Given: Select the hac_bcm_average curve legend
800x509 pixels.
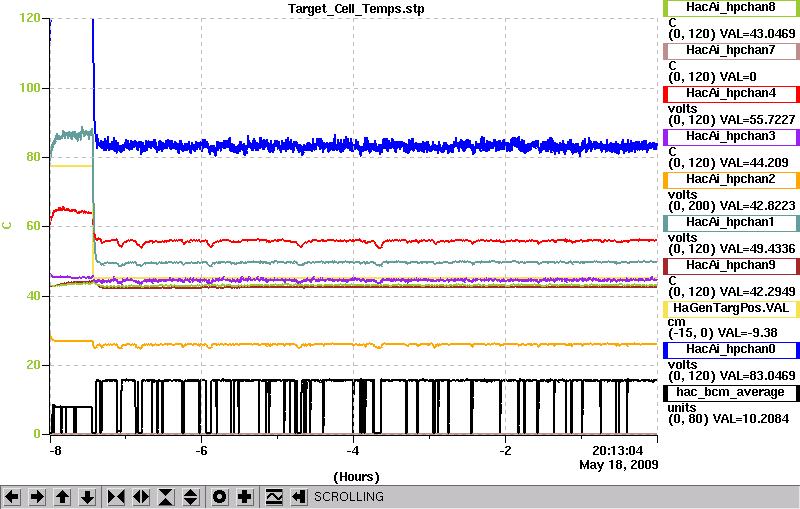Looking at the screenshot, I should 731,393.
